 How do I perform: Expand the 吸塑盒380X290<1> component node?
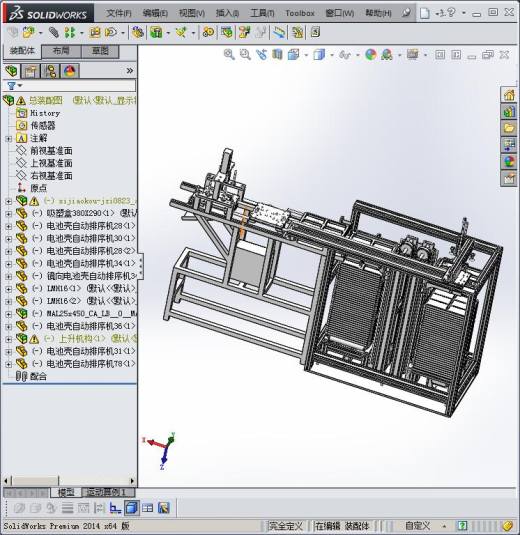[x=9, y=214]
